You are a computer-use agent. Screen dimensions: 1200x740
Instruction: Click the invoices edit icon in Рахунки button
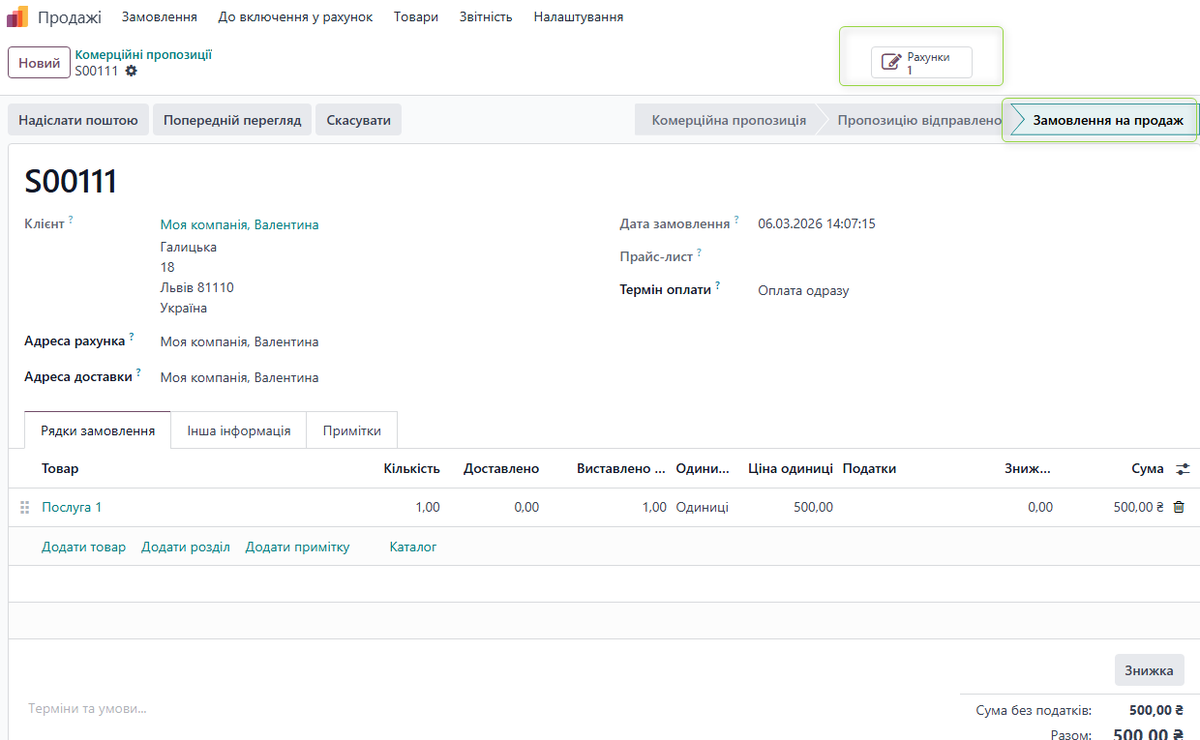point(890,63)
